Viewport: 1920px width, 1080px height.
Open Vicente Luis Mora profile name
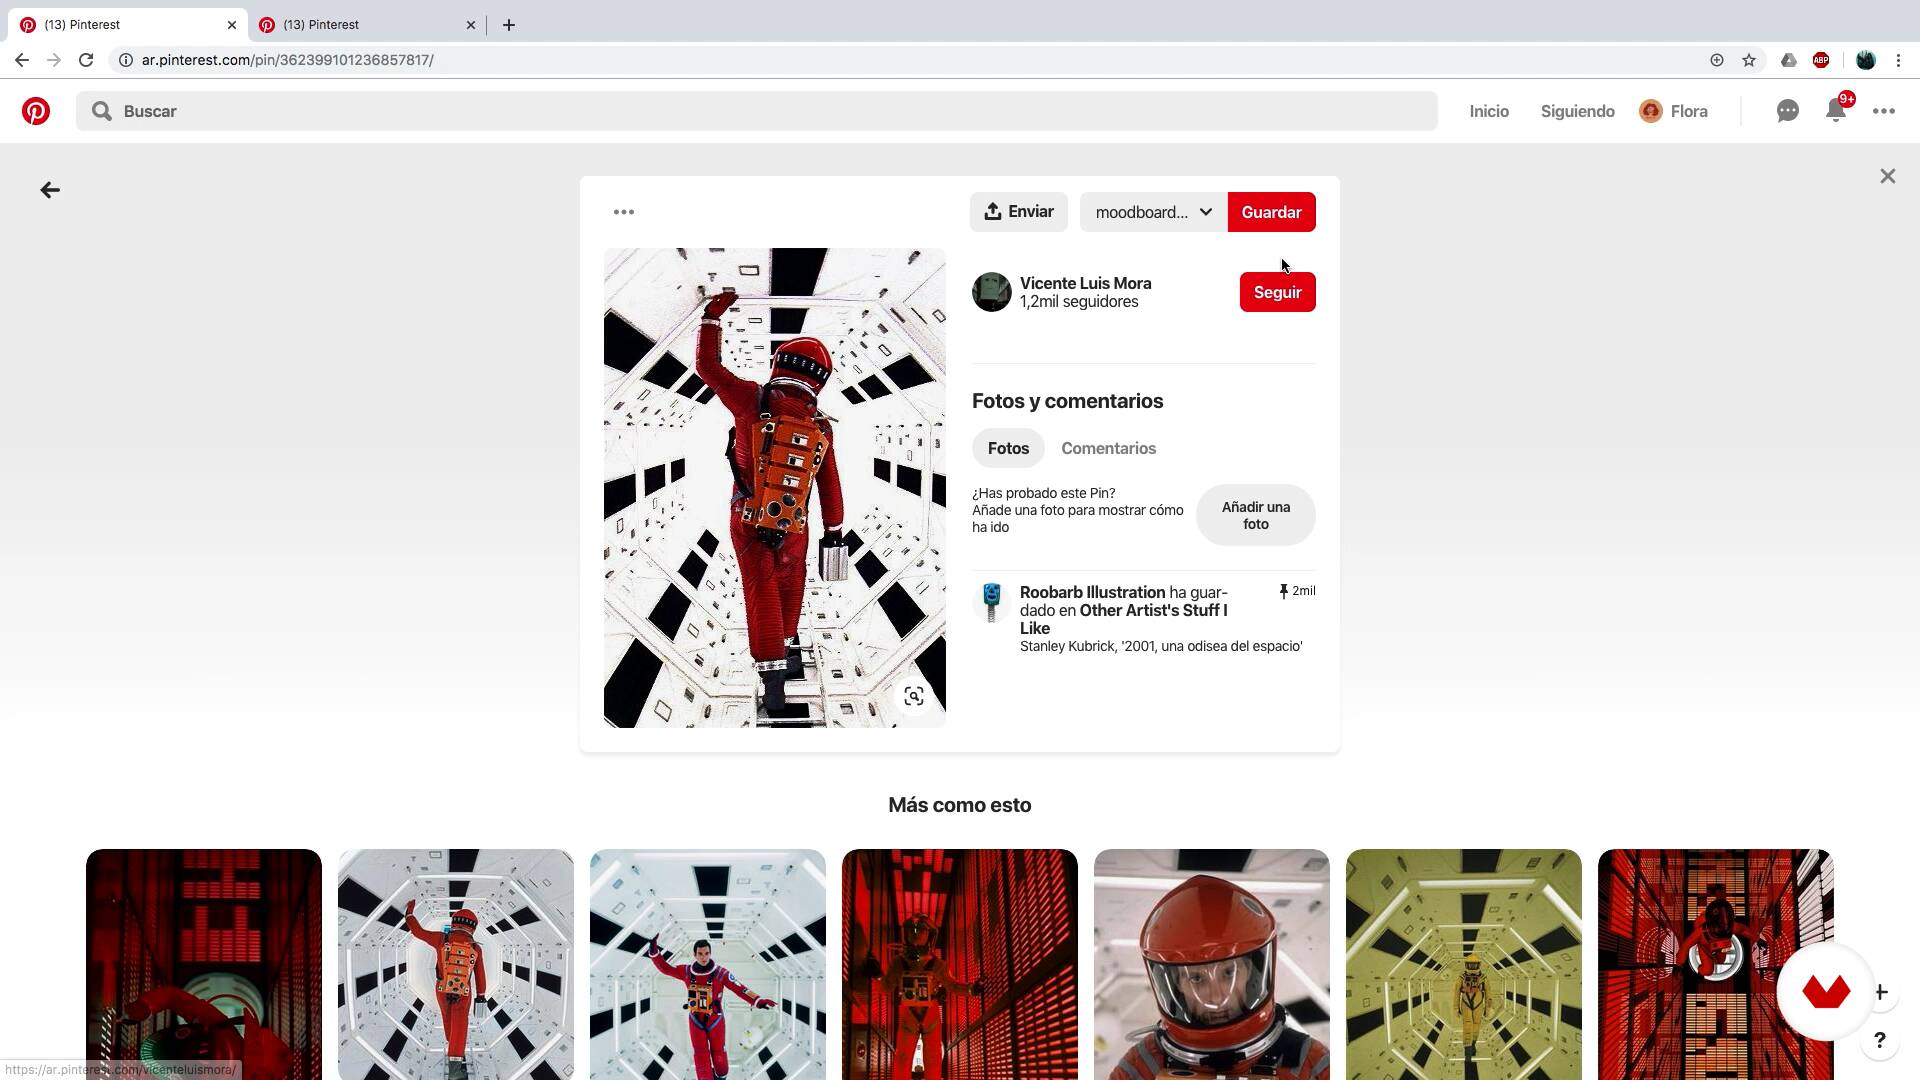point(1085,283)
